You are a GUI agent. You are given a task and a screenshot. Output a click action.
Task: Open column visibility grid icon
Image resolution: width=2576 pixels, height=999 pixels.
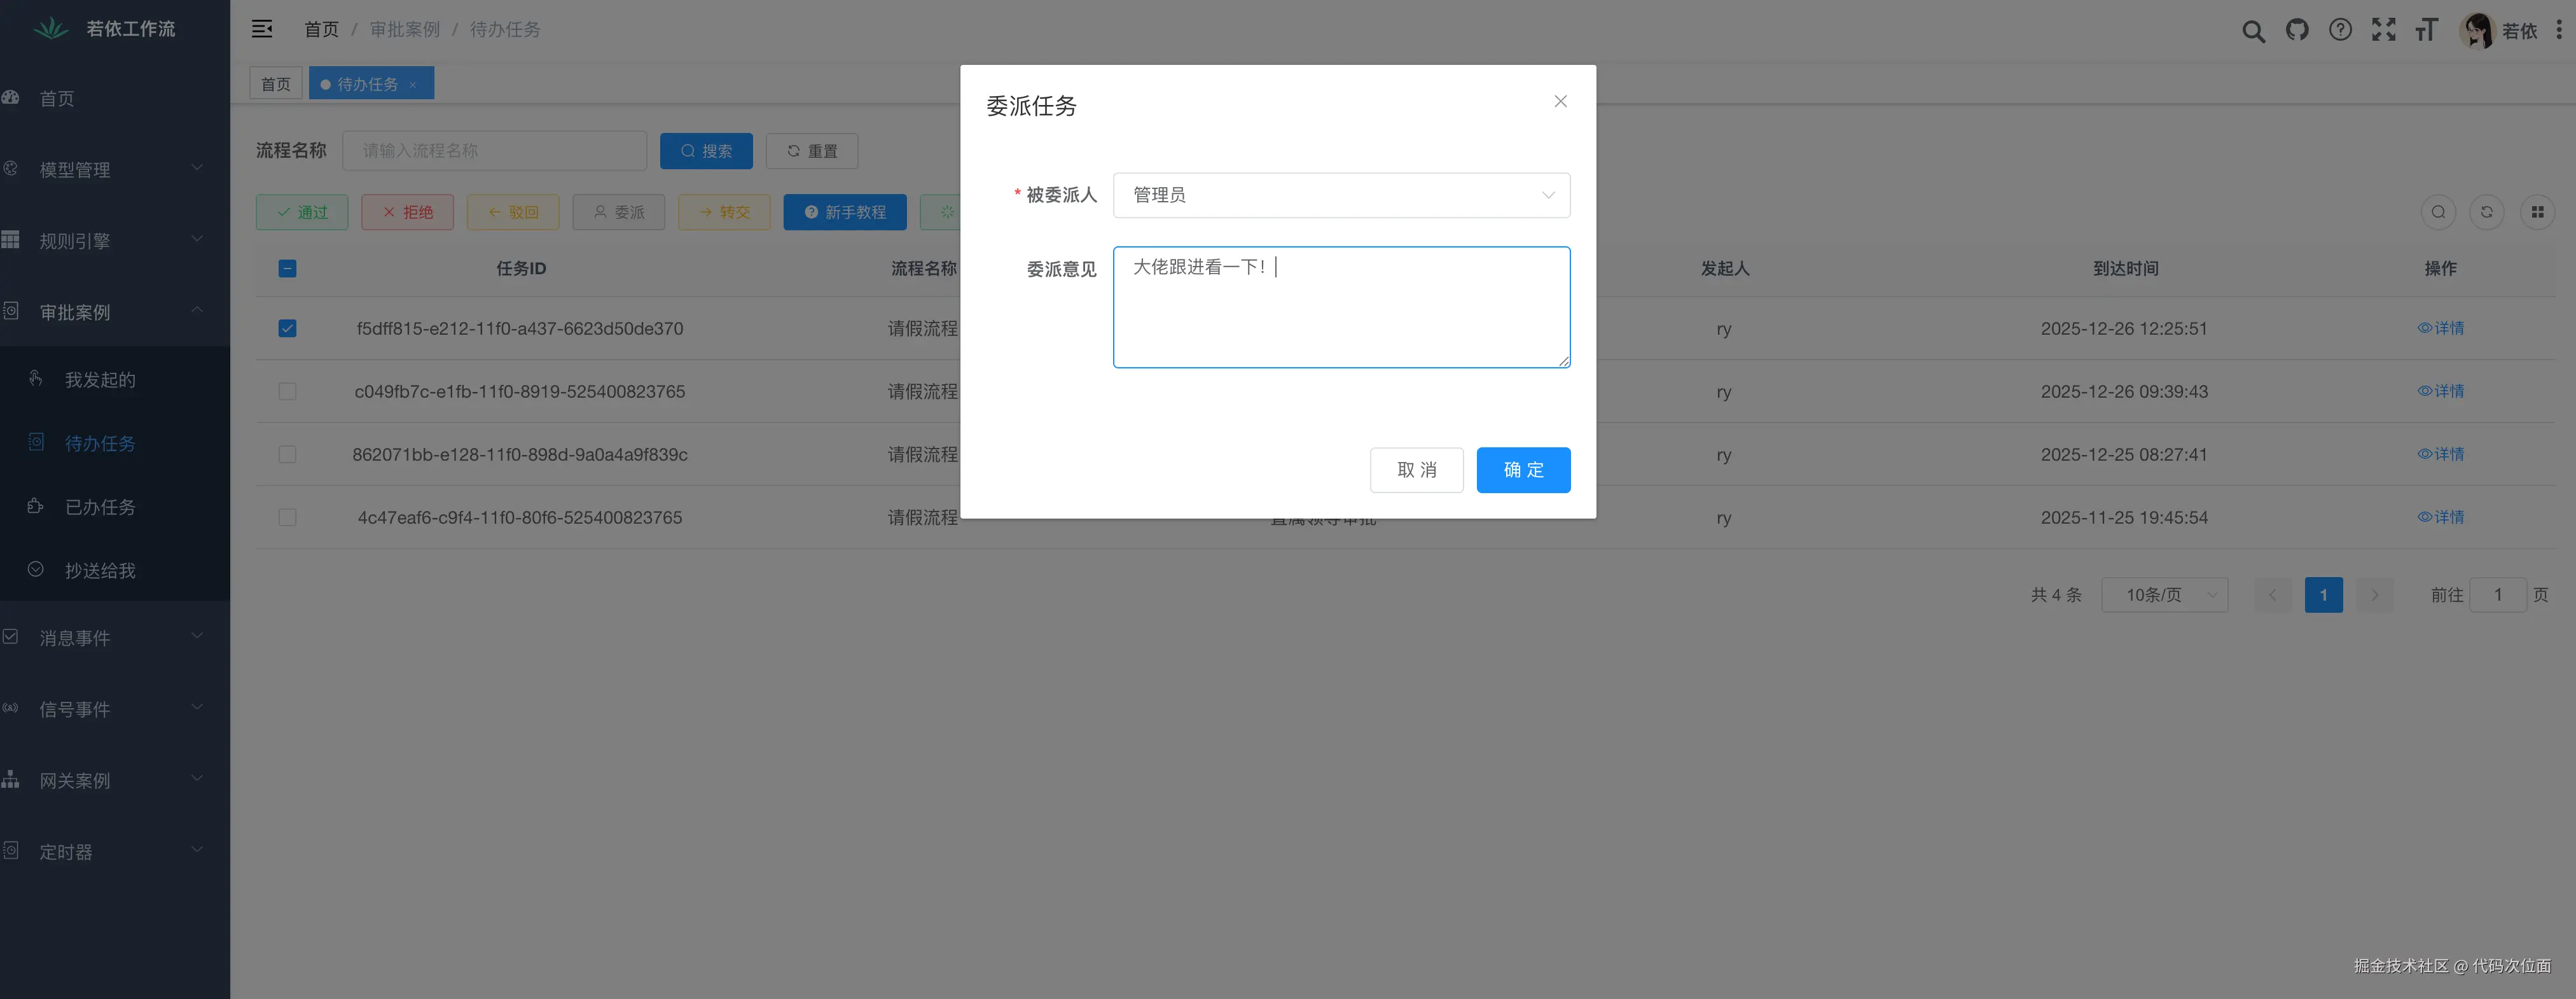pos(2536,212)
